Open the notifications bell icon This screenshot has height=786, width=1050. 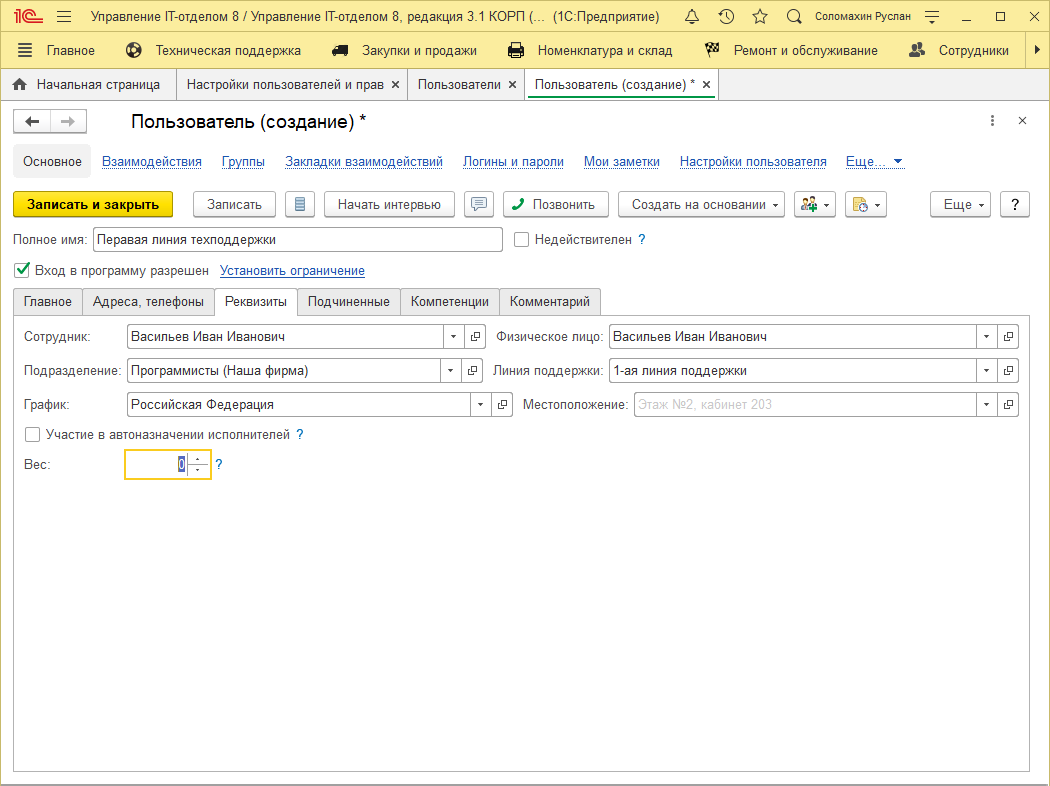692,17
